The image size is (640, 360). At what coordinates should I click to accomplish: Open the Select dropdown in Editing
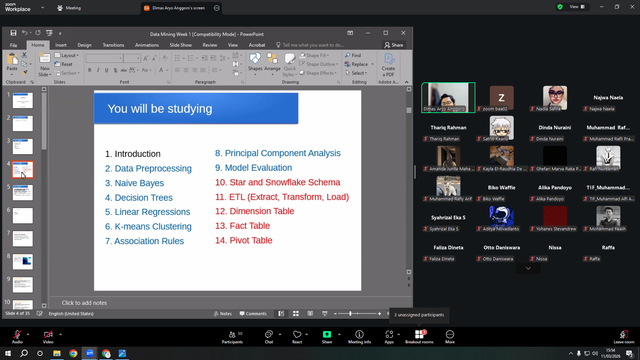[356, 73]
